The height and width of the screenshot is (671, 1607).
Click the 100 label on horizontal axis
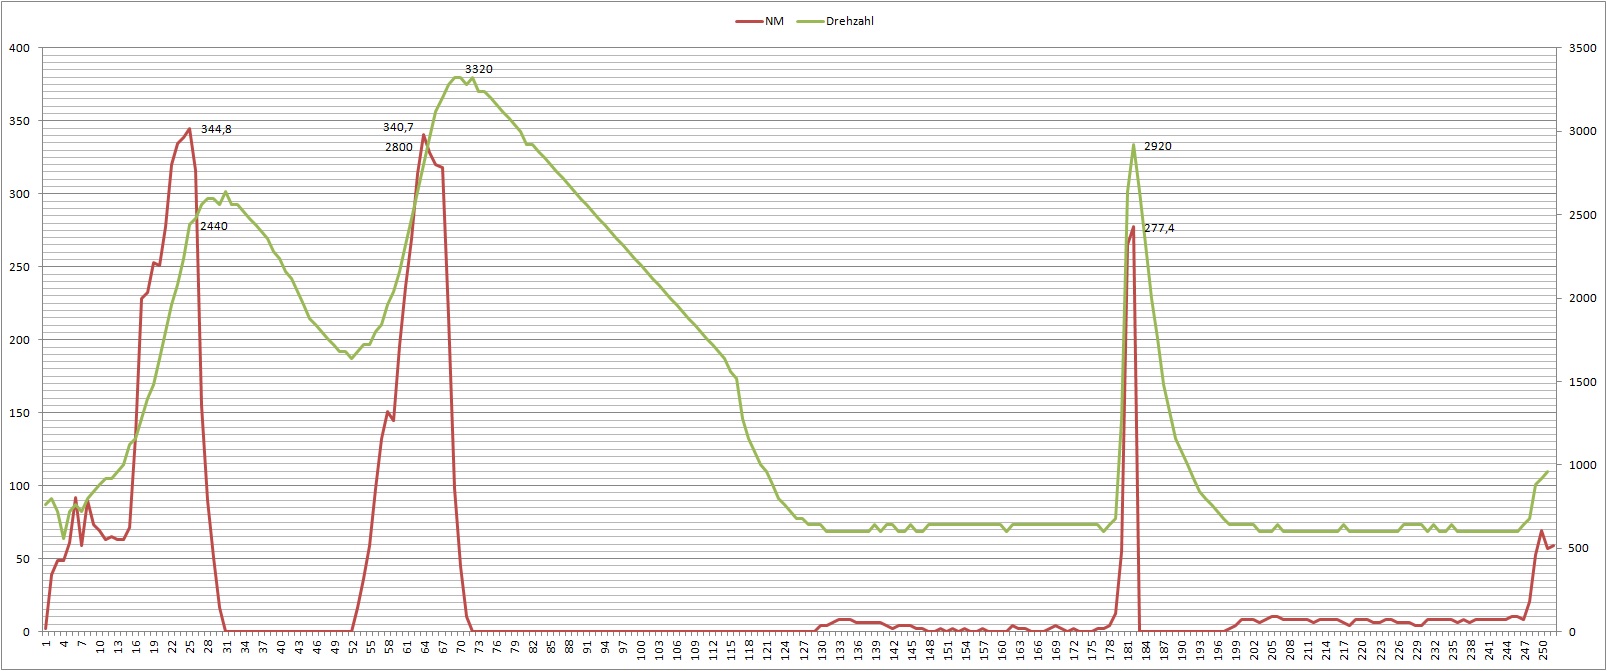pos(641,650)
